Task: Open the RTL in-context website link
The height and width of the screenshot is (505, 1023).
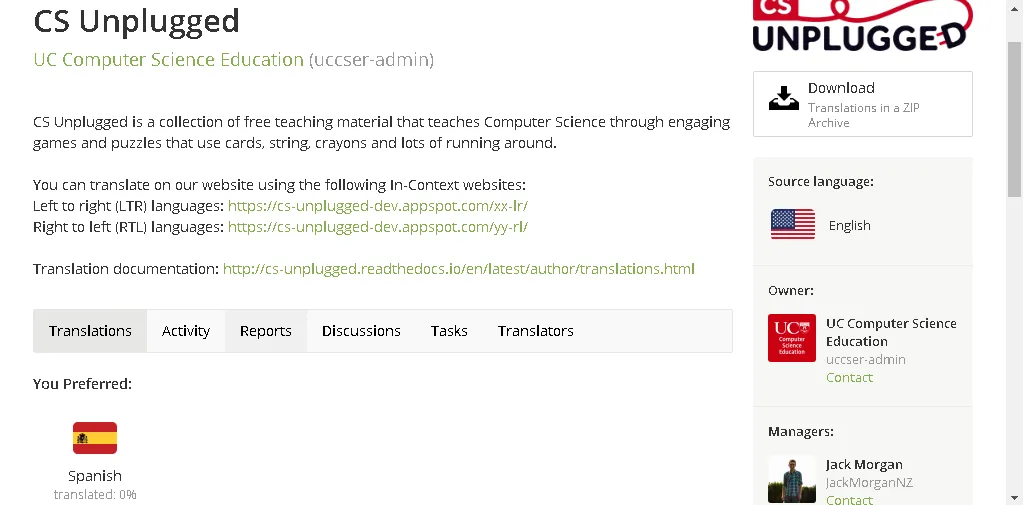Action: coord(377,227)
